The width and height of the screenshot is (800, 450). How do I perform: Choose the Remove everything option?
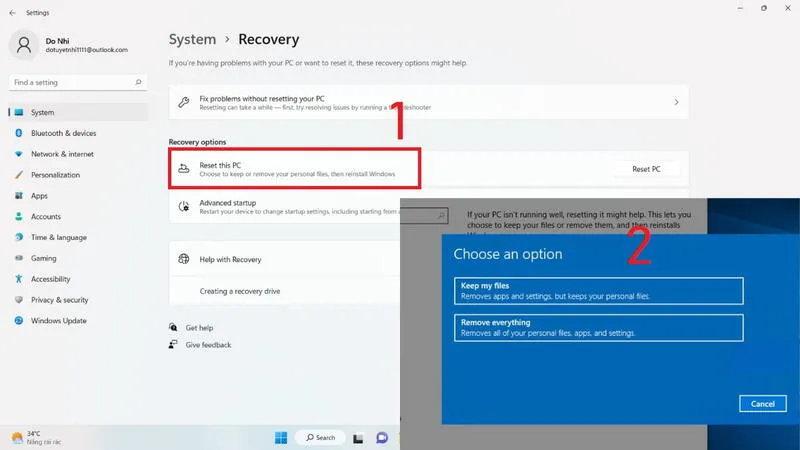[x=597, y=328]
